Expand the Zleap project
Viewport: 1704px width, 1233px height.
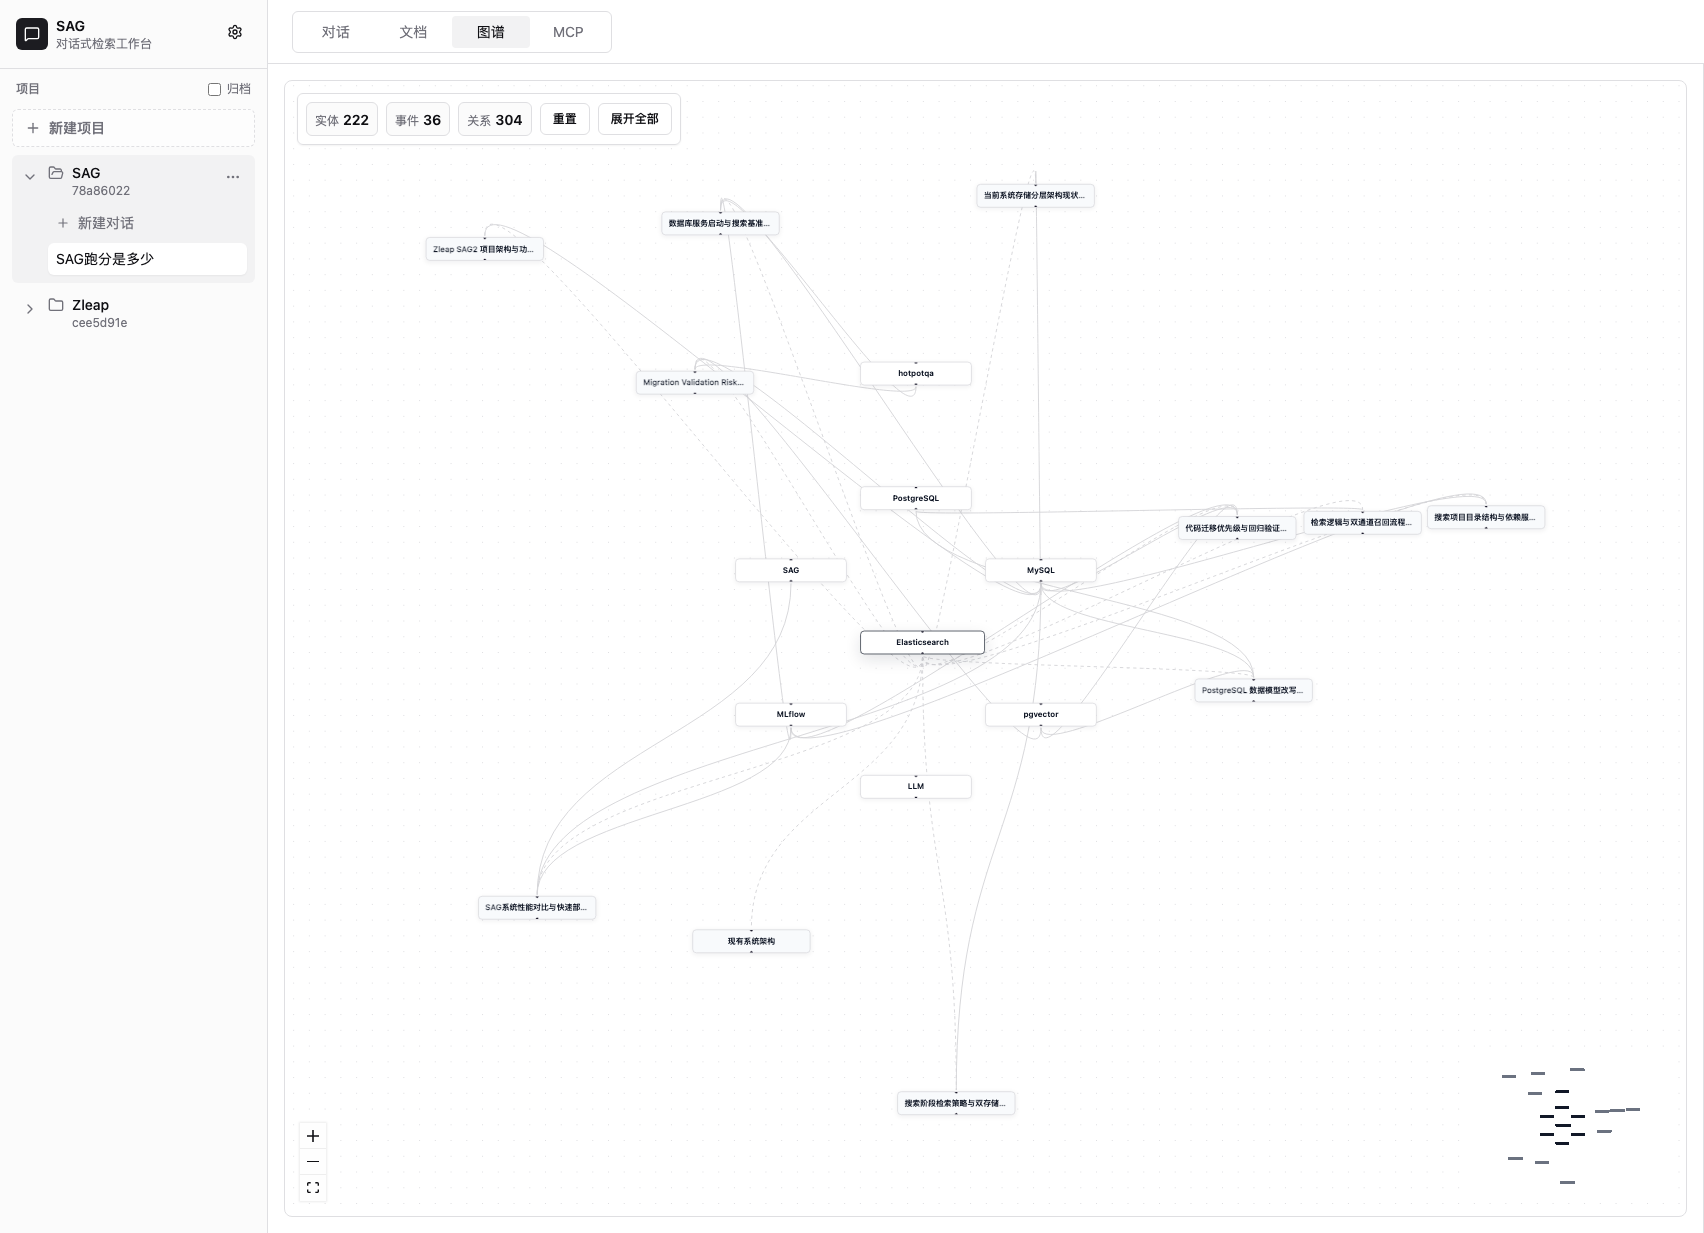click(x=30, y=309)
